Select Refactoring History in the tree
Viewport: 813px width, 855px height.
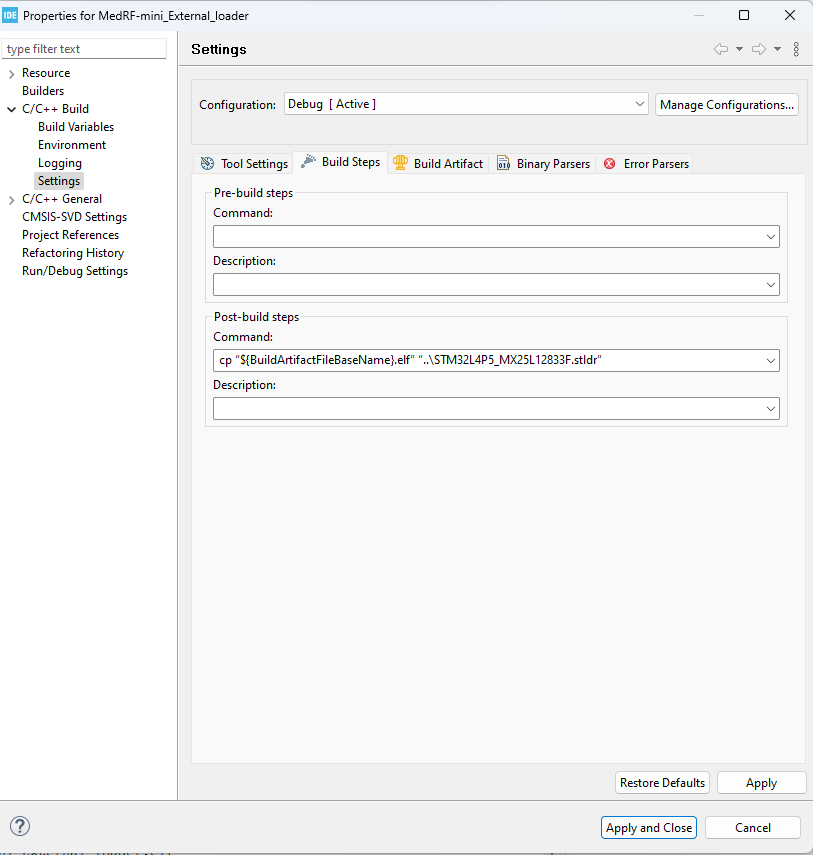(73, 253)
